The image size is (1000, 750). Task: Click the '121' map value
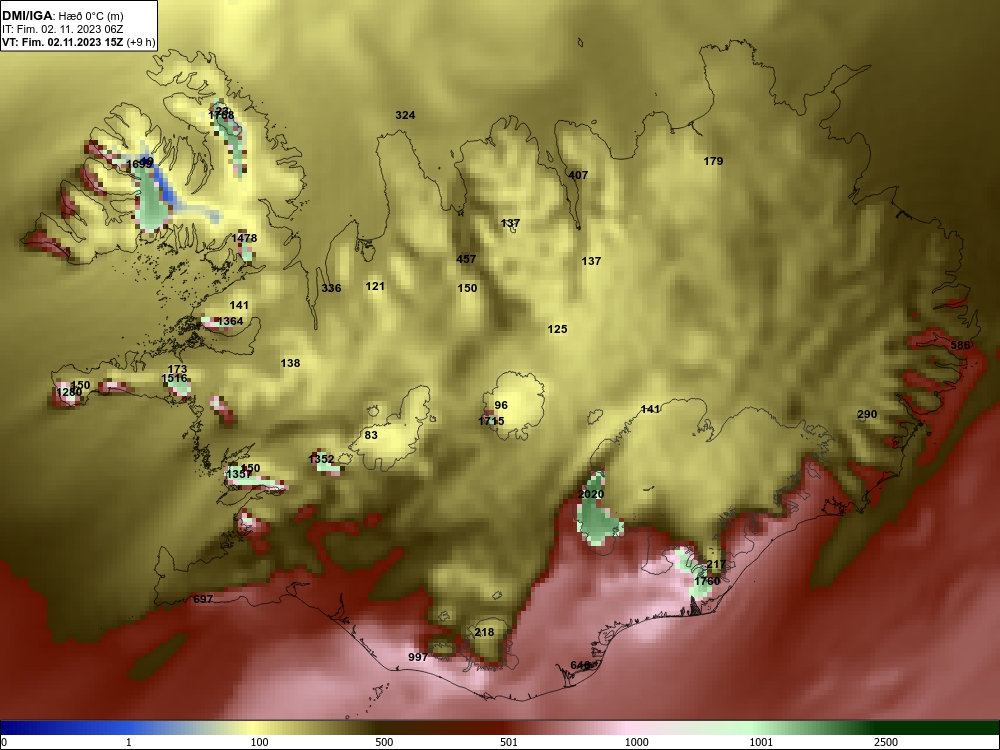[375, 286]
